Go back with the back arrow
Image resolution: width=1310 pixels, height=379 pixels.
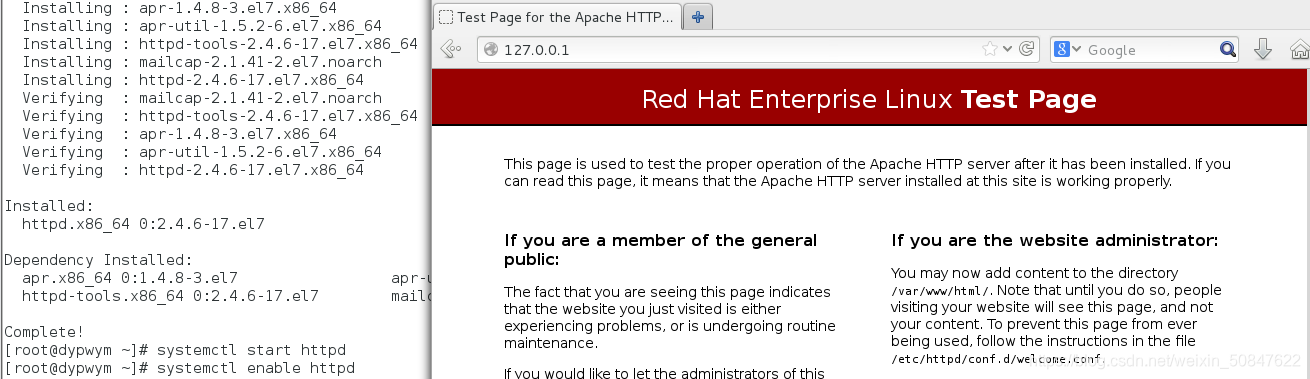click(451, 49)
